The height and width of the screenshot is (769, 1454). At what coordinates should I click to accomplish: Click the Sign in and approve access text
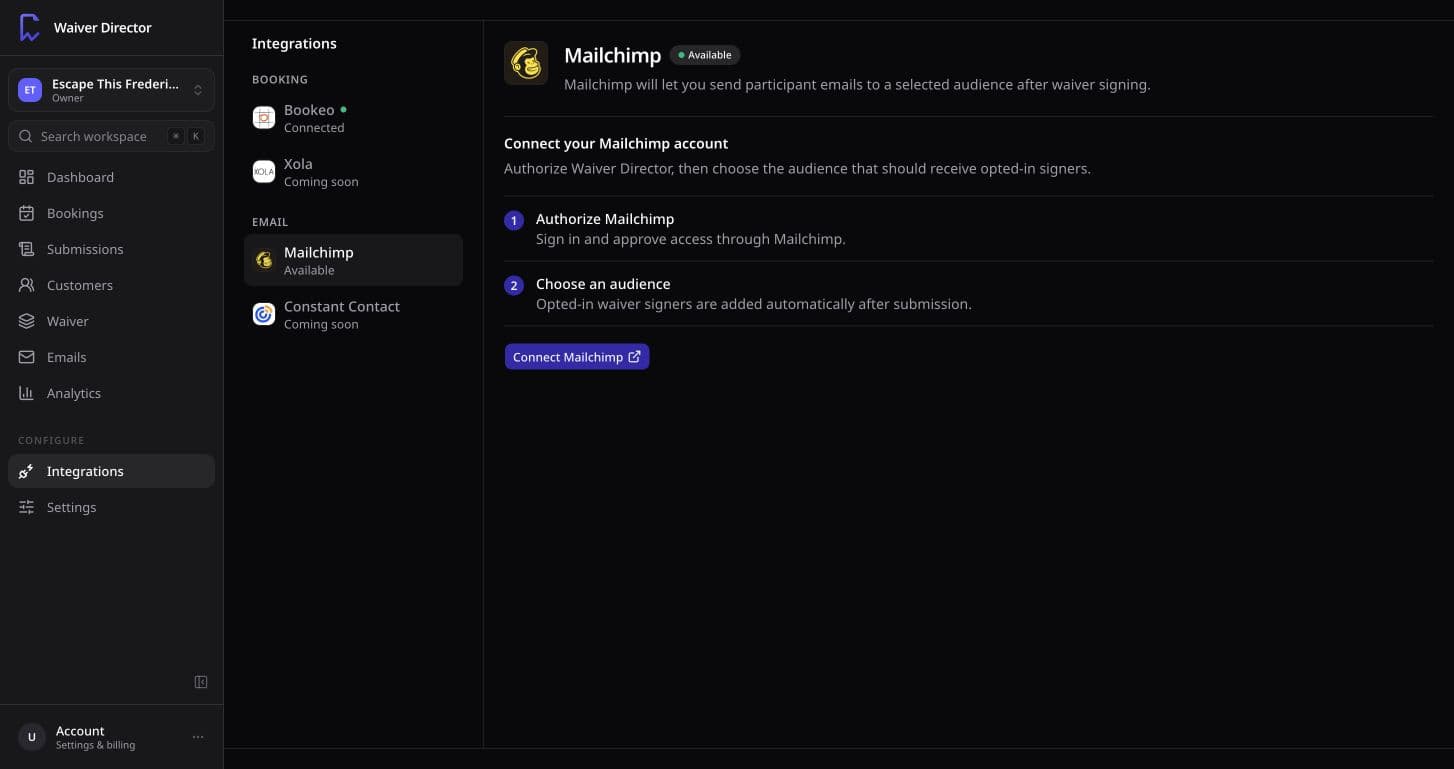(691, 239)
